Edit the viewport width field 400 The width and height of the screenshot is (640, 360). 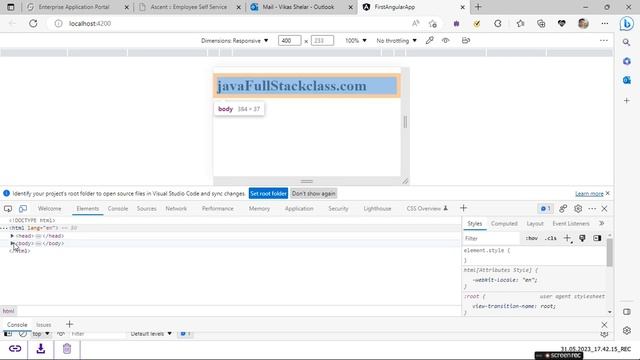click(x=289, y=40)
